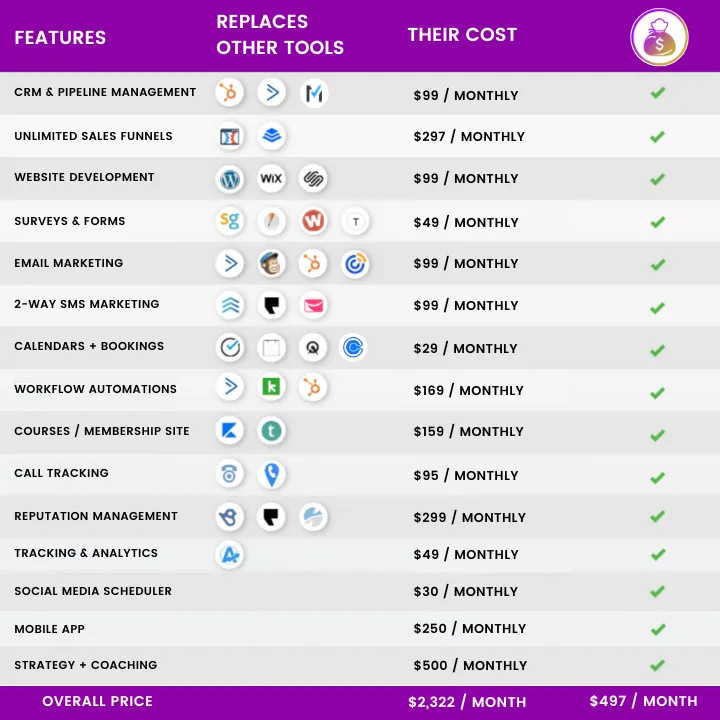The width and height of the screenshot is (720, 720).
Task: Click the Teachable icon in Courses row
Action: coord(271,431)
